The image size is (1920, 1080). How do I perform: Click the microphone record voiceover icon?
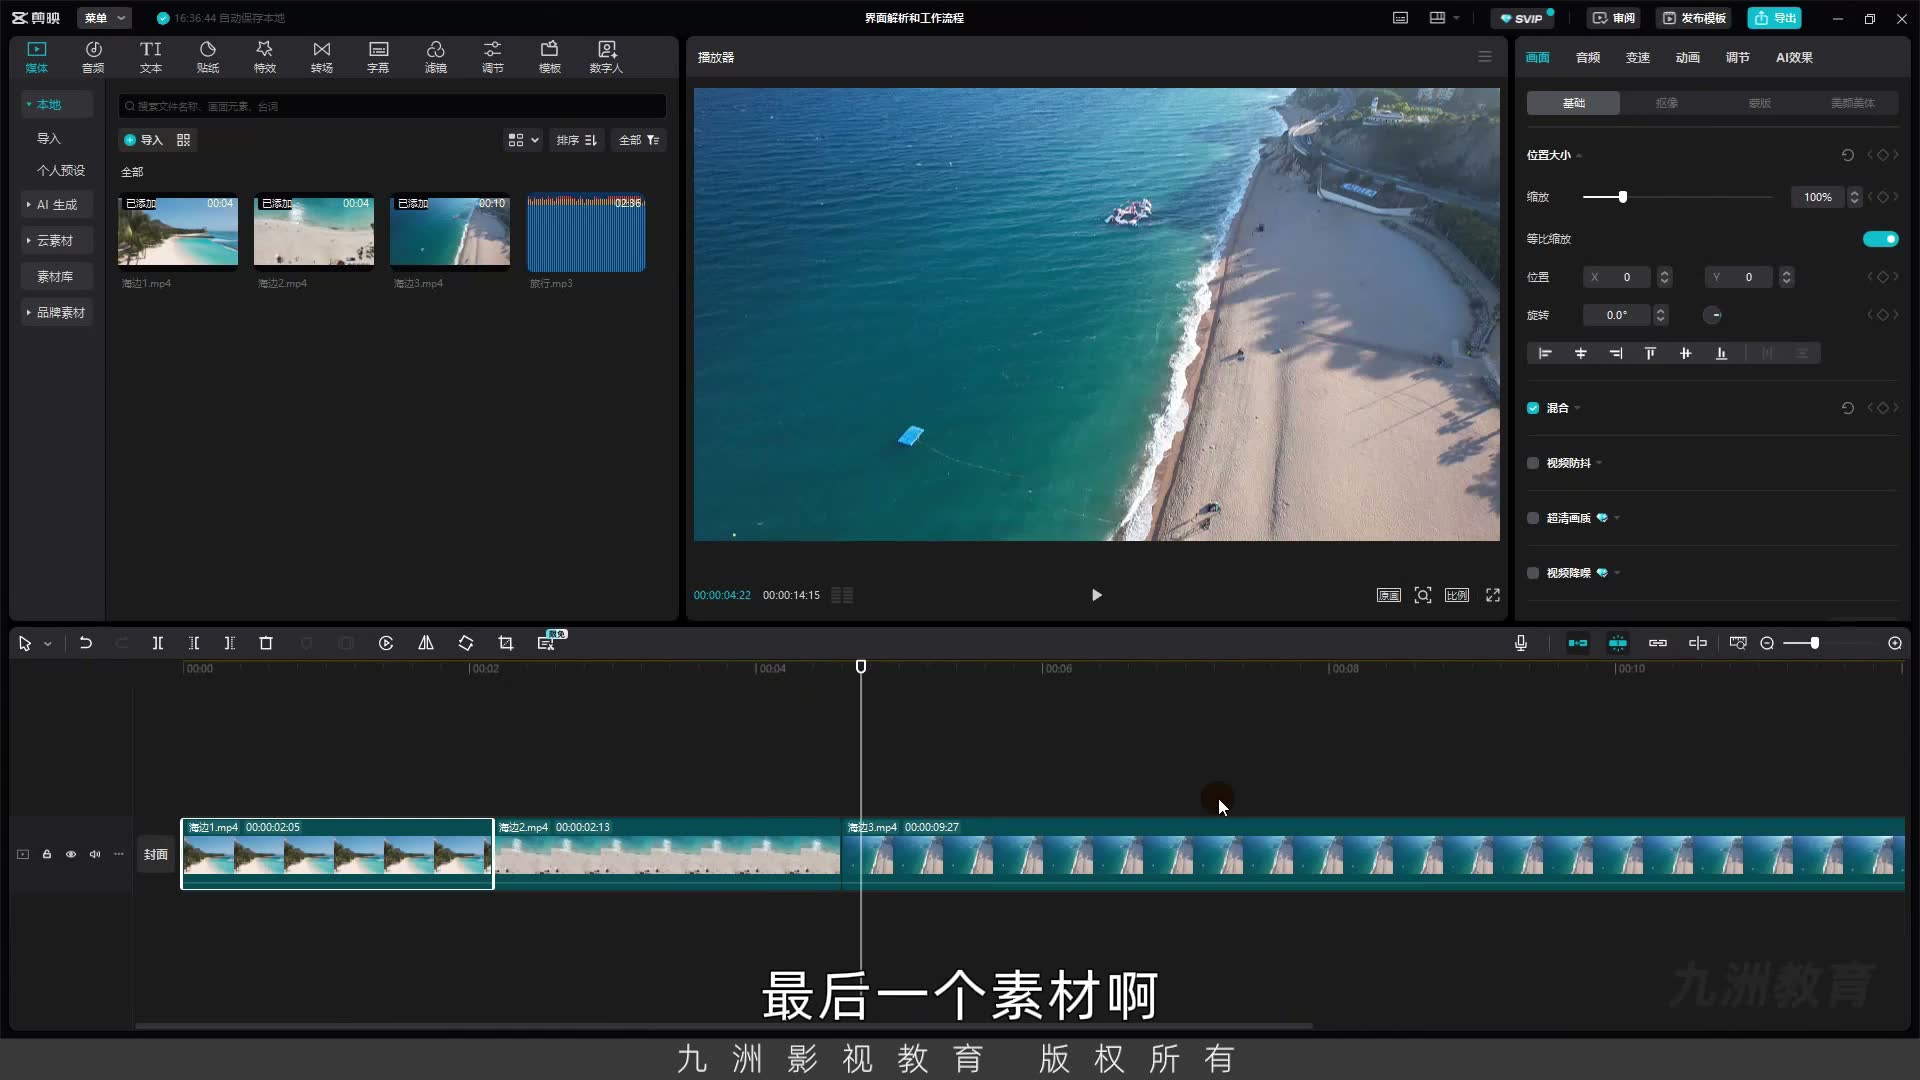point(1521,643)
